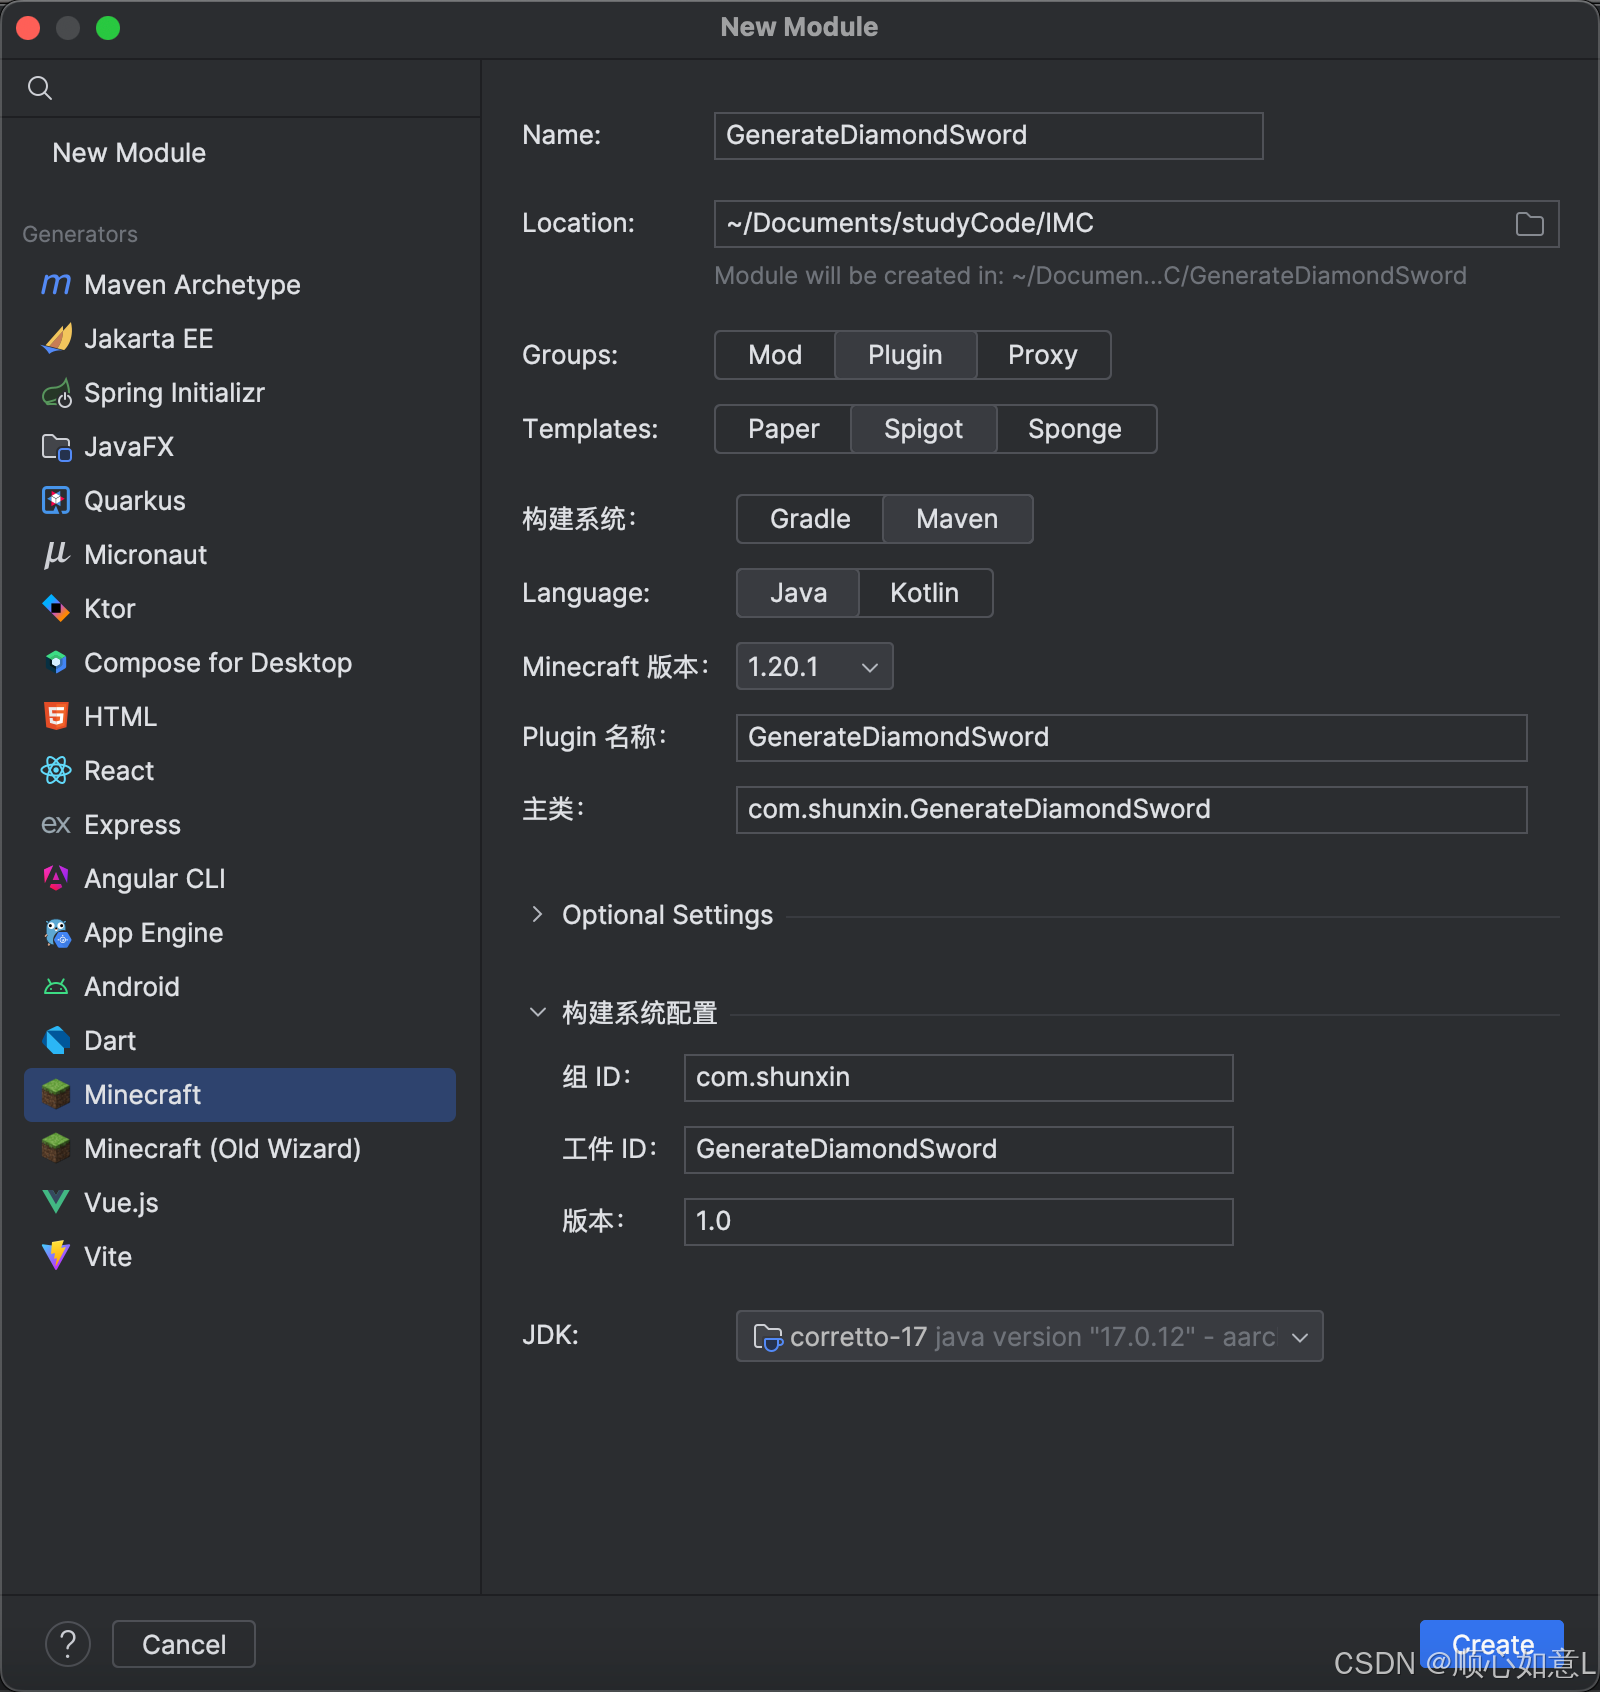The width and height of the screenshot is (1600, 1692).
Task: Browse location with the folder icon
Action: pyautogui.click(x=1529, y=224)
